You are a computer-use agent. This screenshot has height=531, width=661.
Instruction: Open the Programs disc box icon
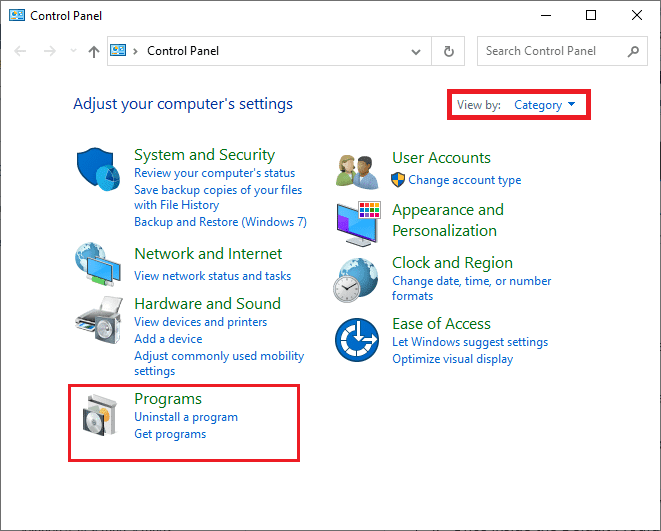(x=99, y=419)
